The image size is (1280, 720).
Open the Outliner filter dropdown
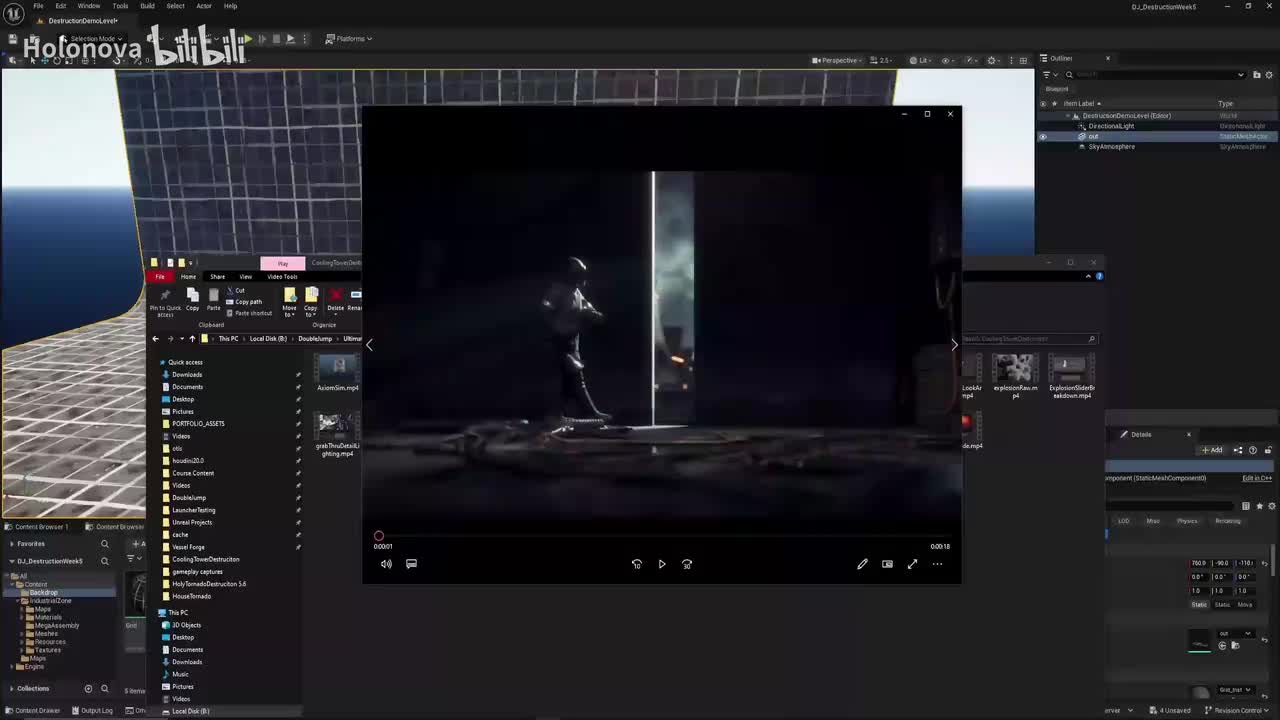coord(1049,75)
